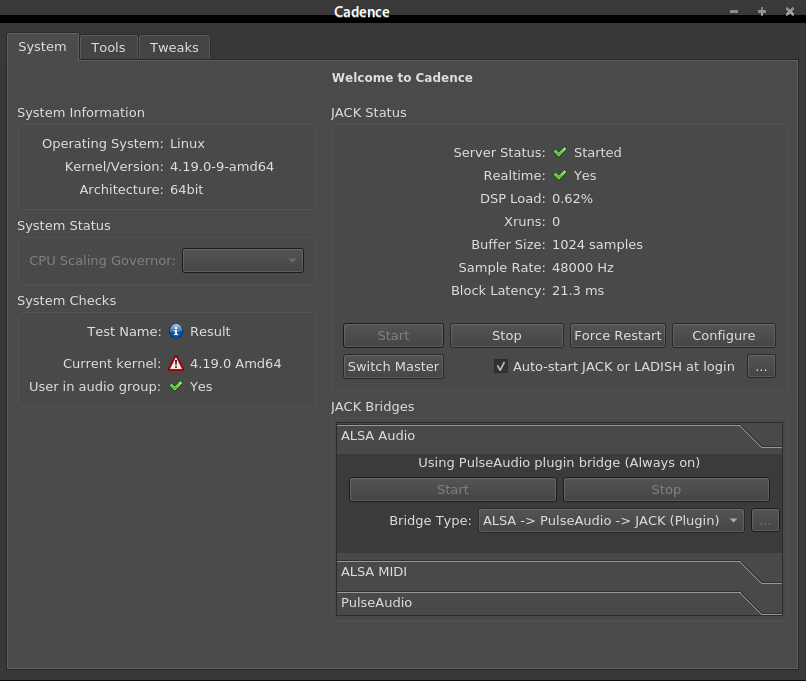This screenshot has height=681, width=806.
Task: Click the green check for audio group
Action: [176, 387]
